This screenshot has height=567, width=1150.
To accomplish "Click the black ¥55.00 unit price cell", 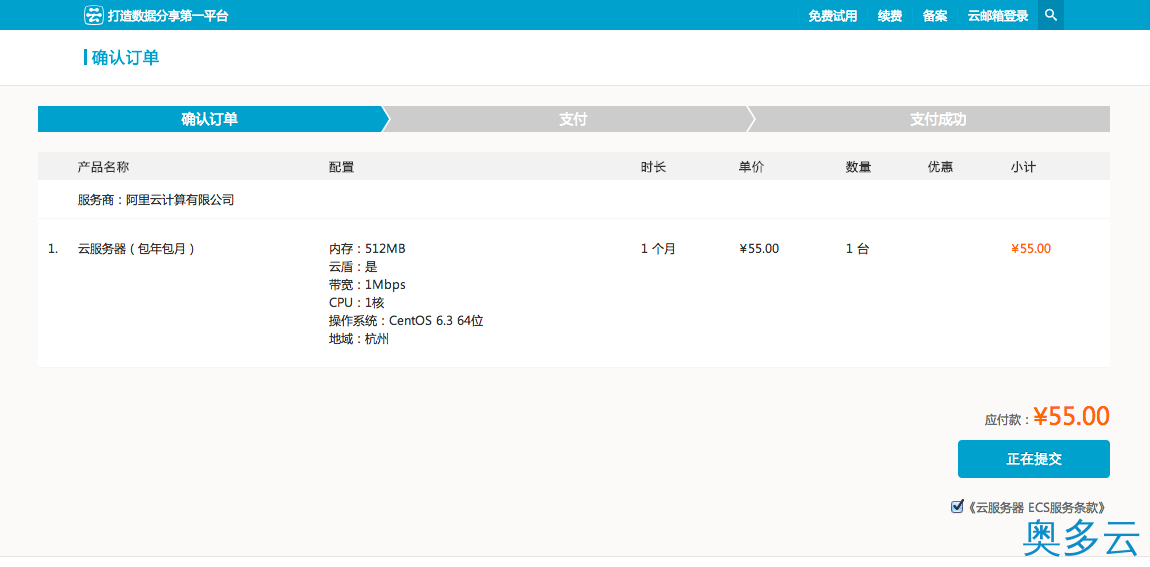I will pyautogui.click(x=759, y=249).
